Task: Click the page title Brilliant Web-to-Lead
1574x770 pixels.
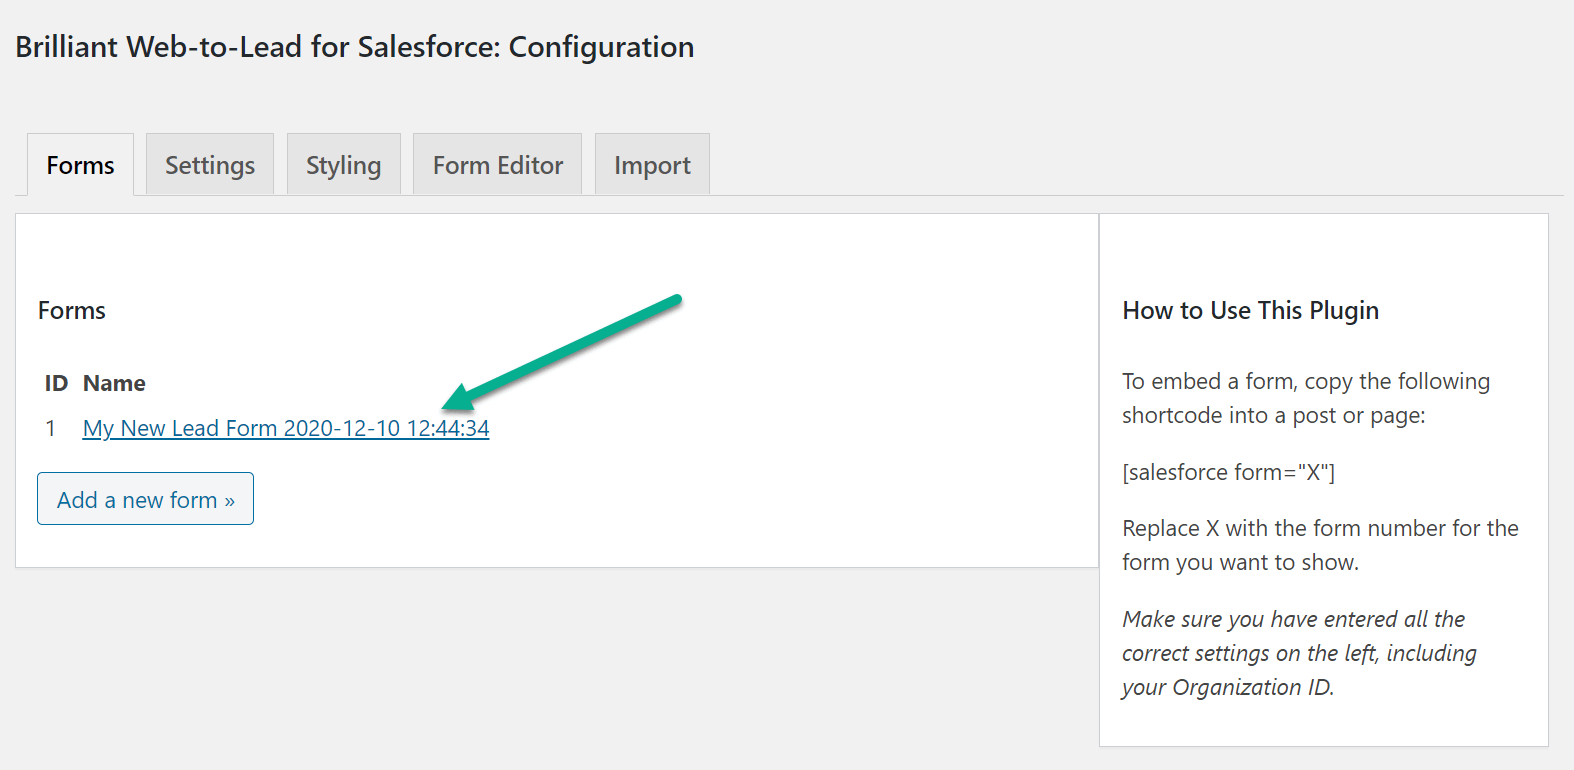Action: [x=354, y=47]
